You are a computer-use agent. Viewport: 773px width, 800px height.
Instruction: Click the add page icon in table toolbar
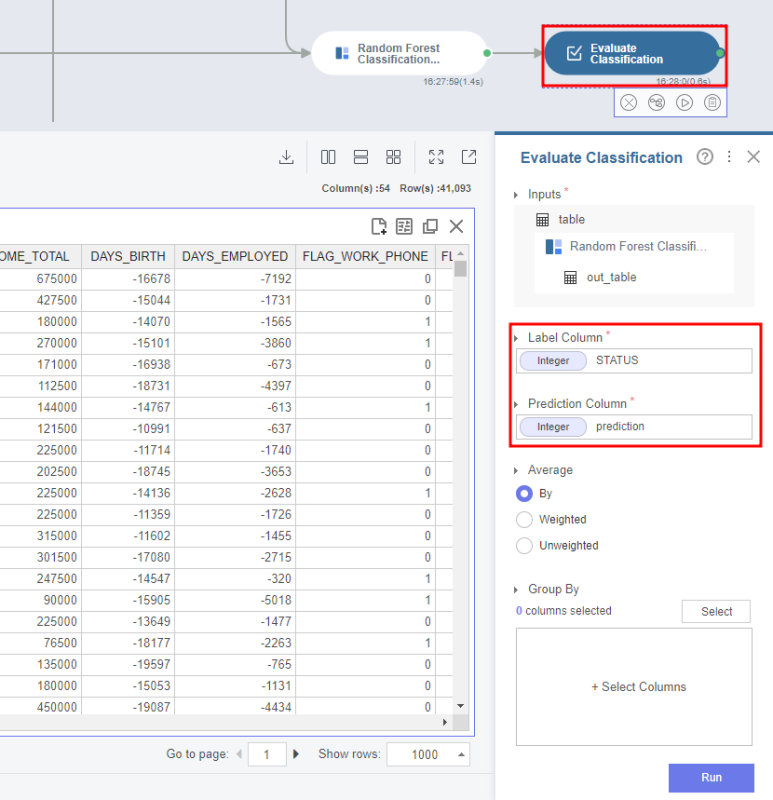click(379, 226)
